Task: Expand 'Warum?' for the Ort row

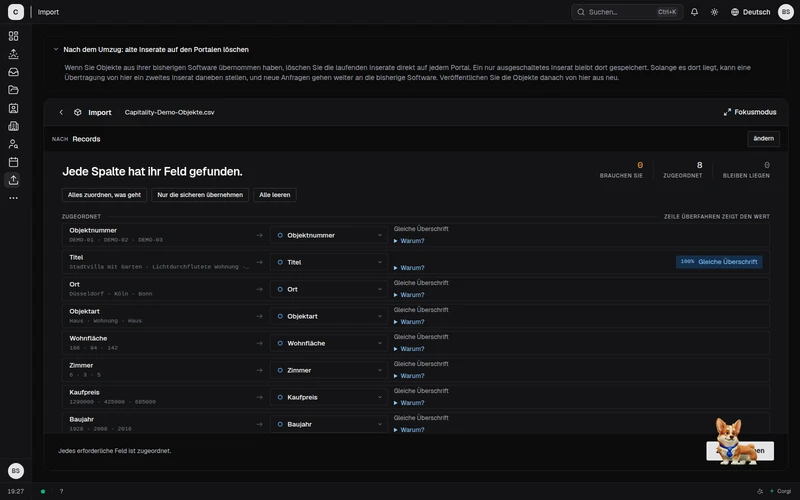Action: [409, 295]
